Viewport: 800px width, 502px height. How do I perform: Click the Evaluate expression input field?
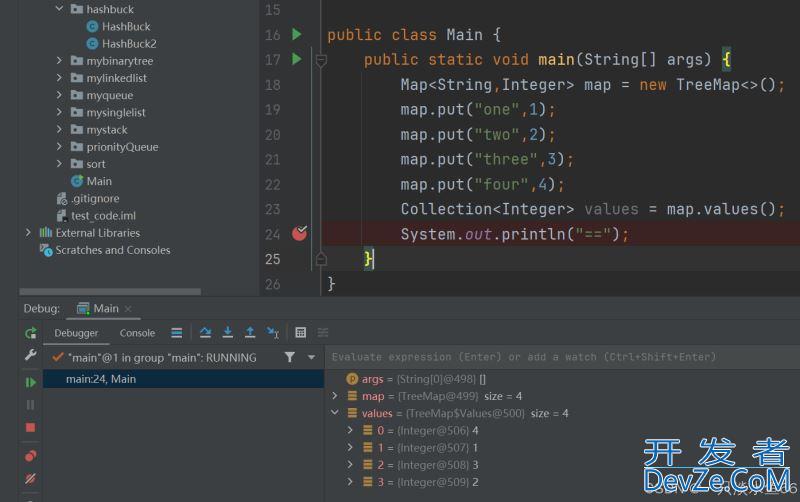[561, 357]
